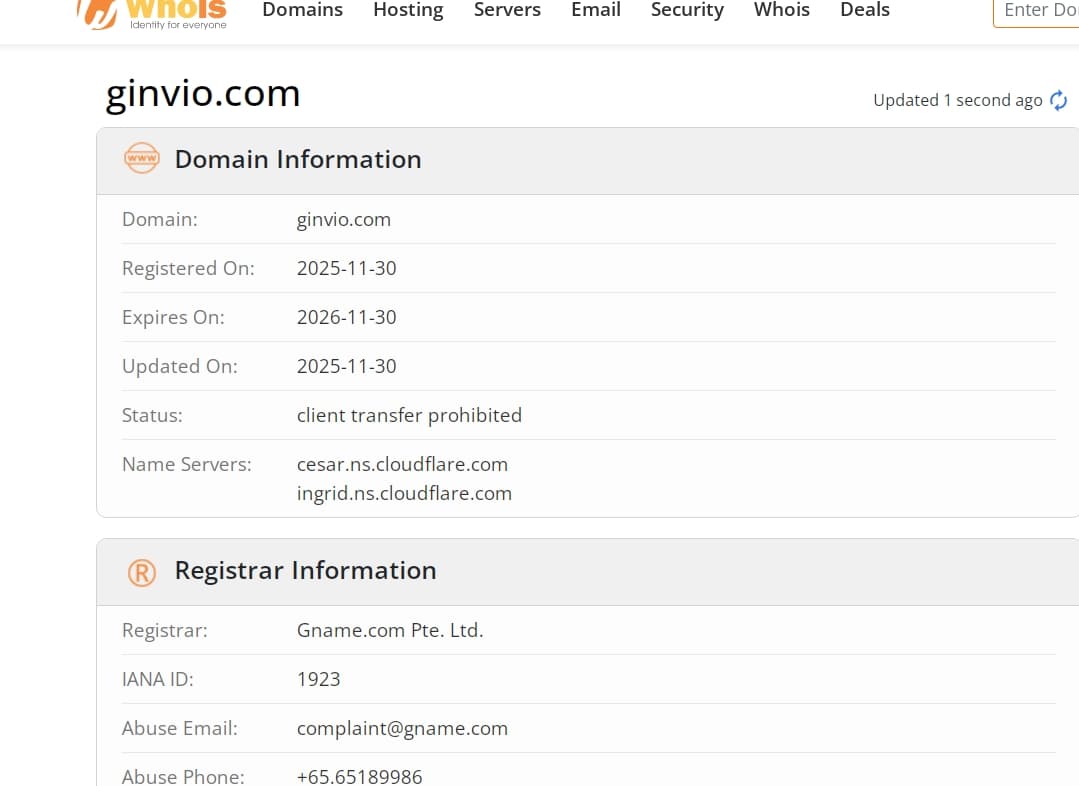Click the 'Abuse Email:' label
The height and width of the screenshot is (786, 1079).
click(180, 728)
